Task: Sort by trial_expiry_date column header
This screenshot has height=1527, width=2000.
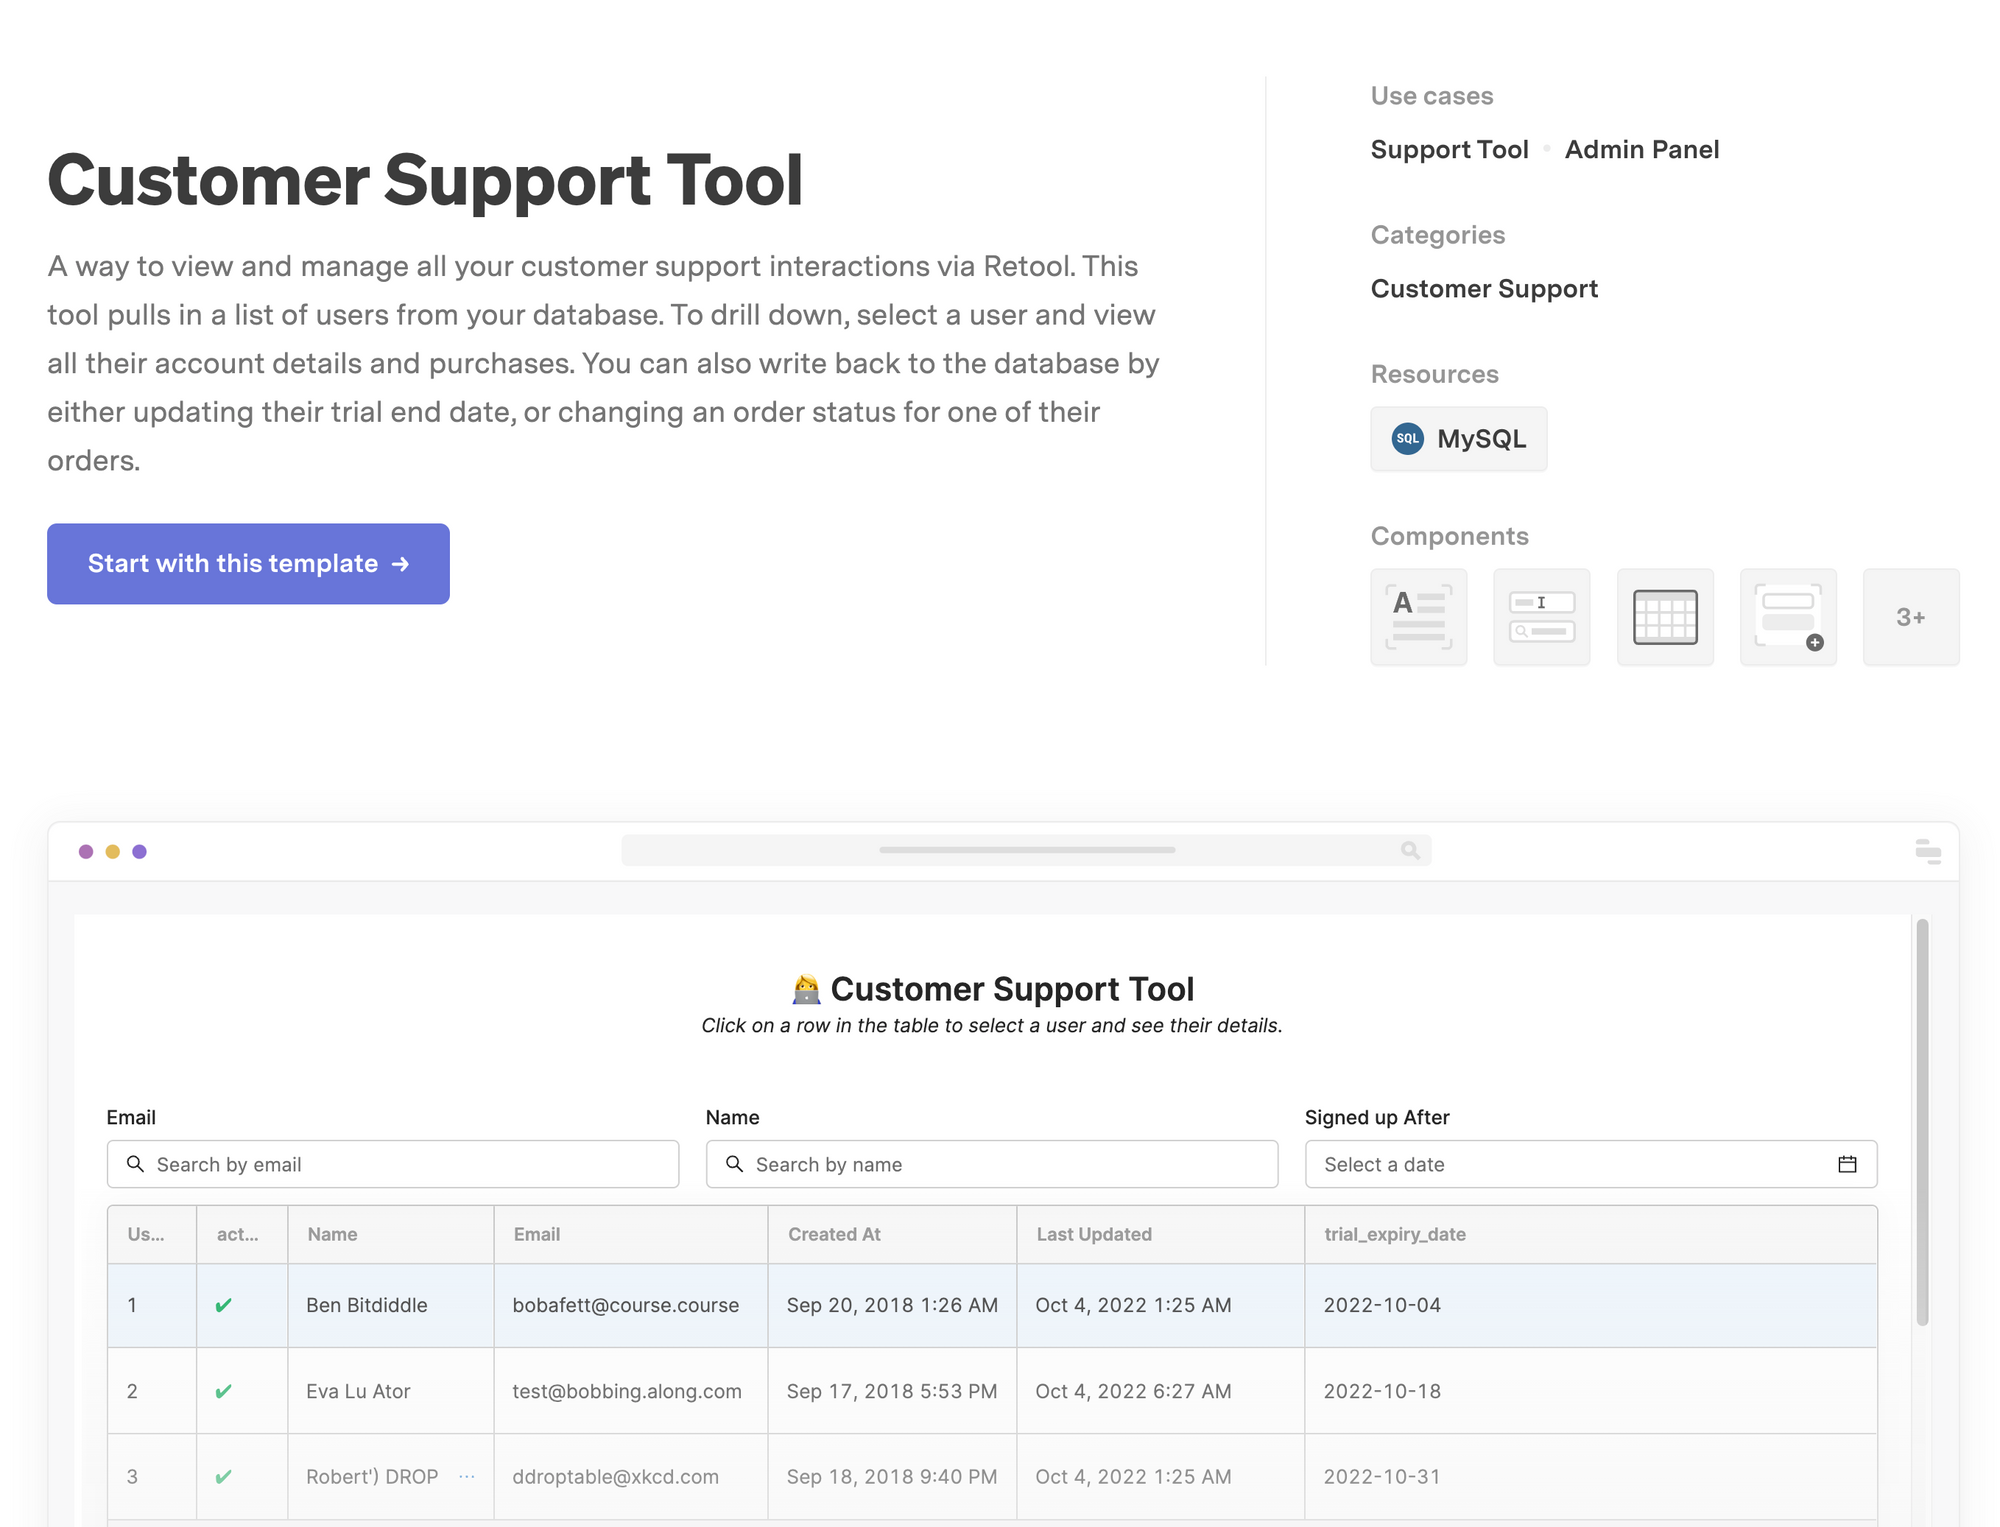Action: coord(1590,1234)
